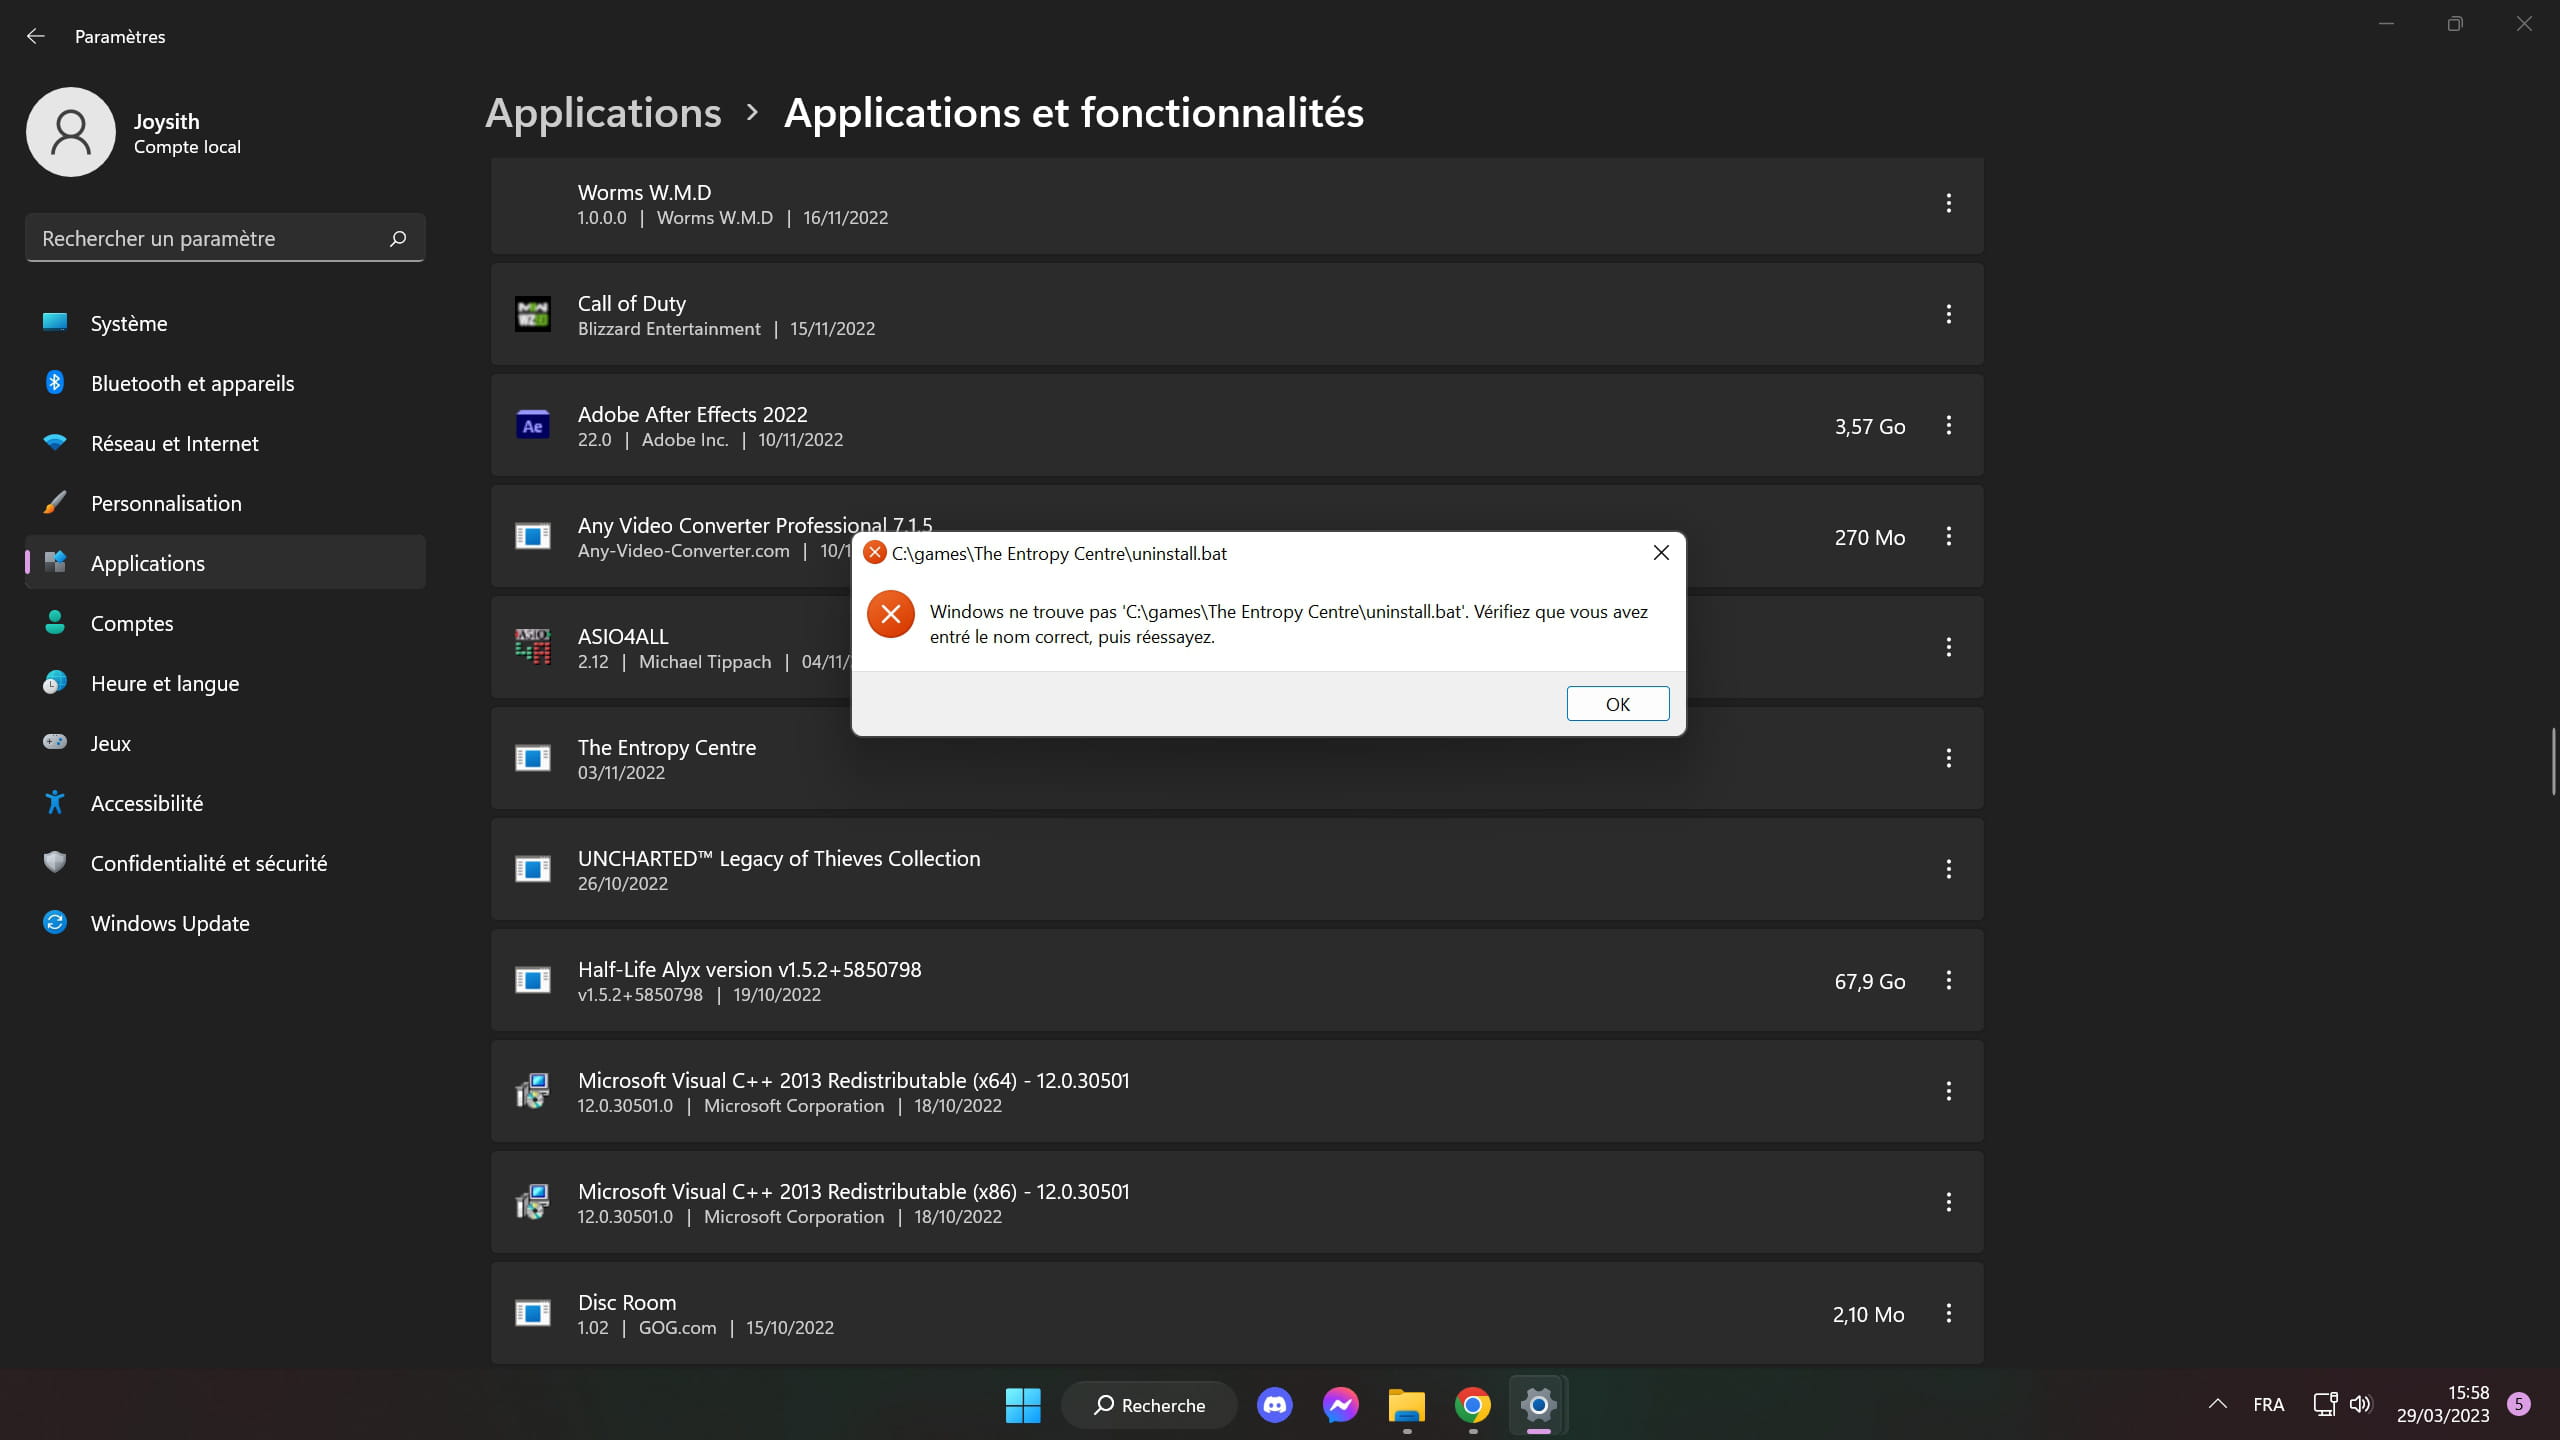Click the Half-Life Alyx app icon
Image resolution: width=2560 pixels, height=1440 pixels.
pyautogui.click(x=532, y=980)
